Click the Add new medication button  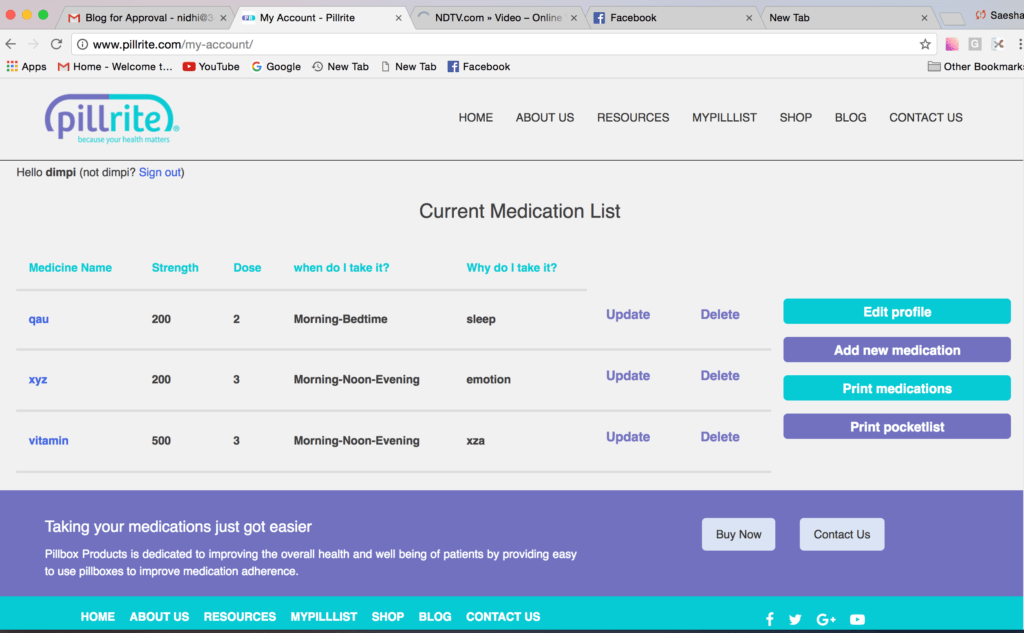pos(896,349)
